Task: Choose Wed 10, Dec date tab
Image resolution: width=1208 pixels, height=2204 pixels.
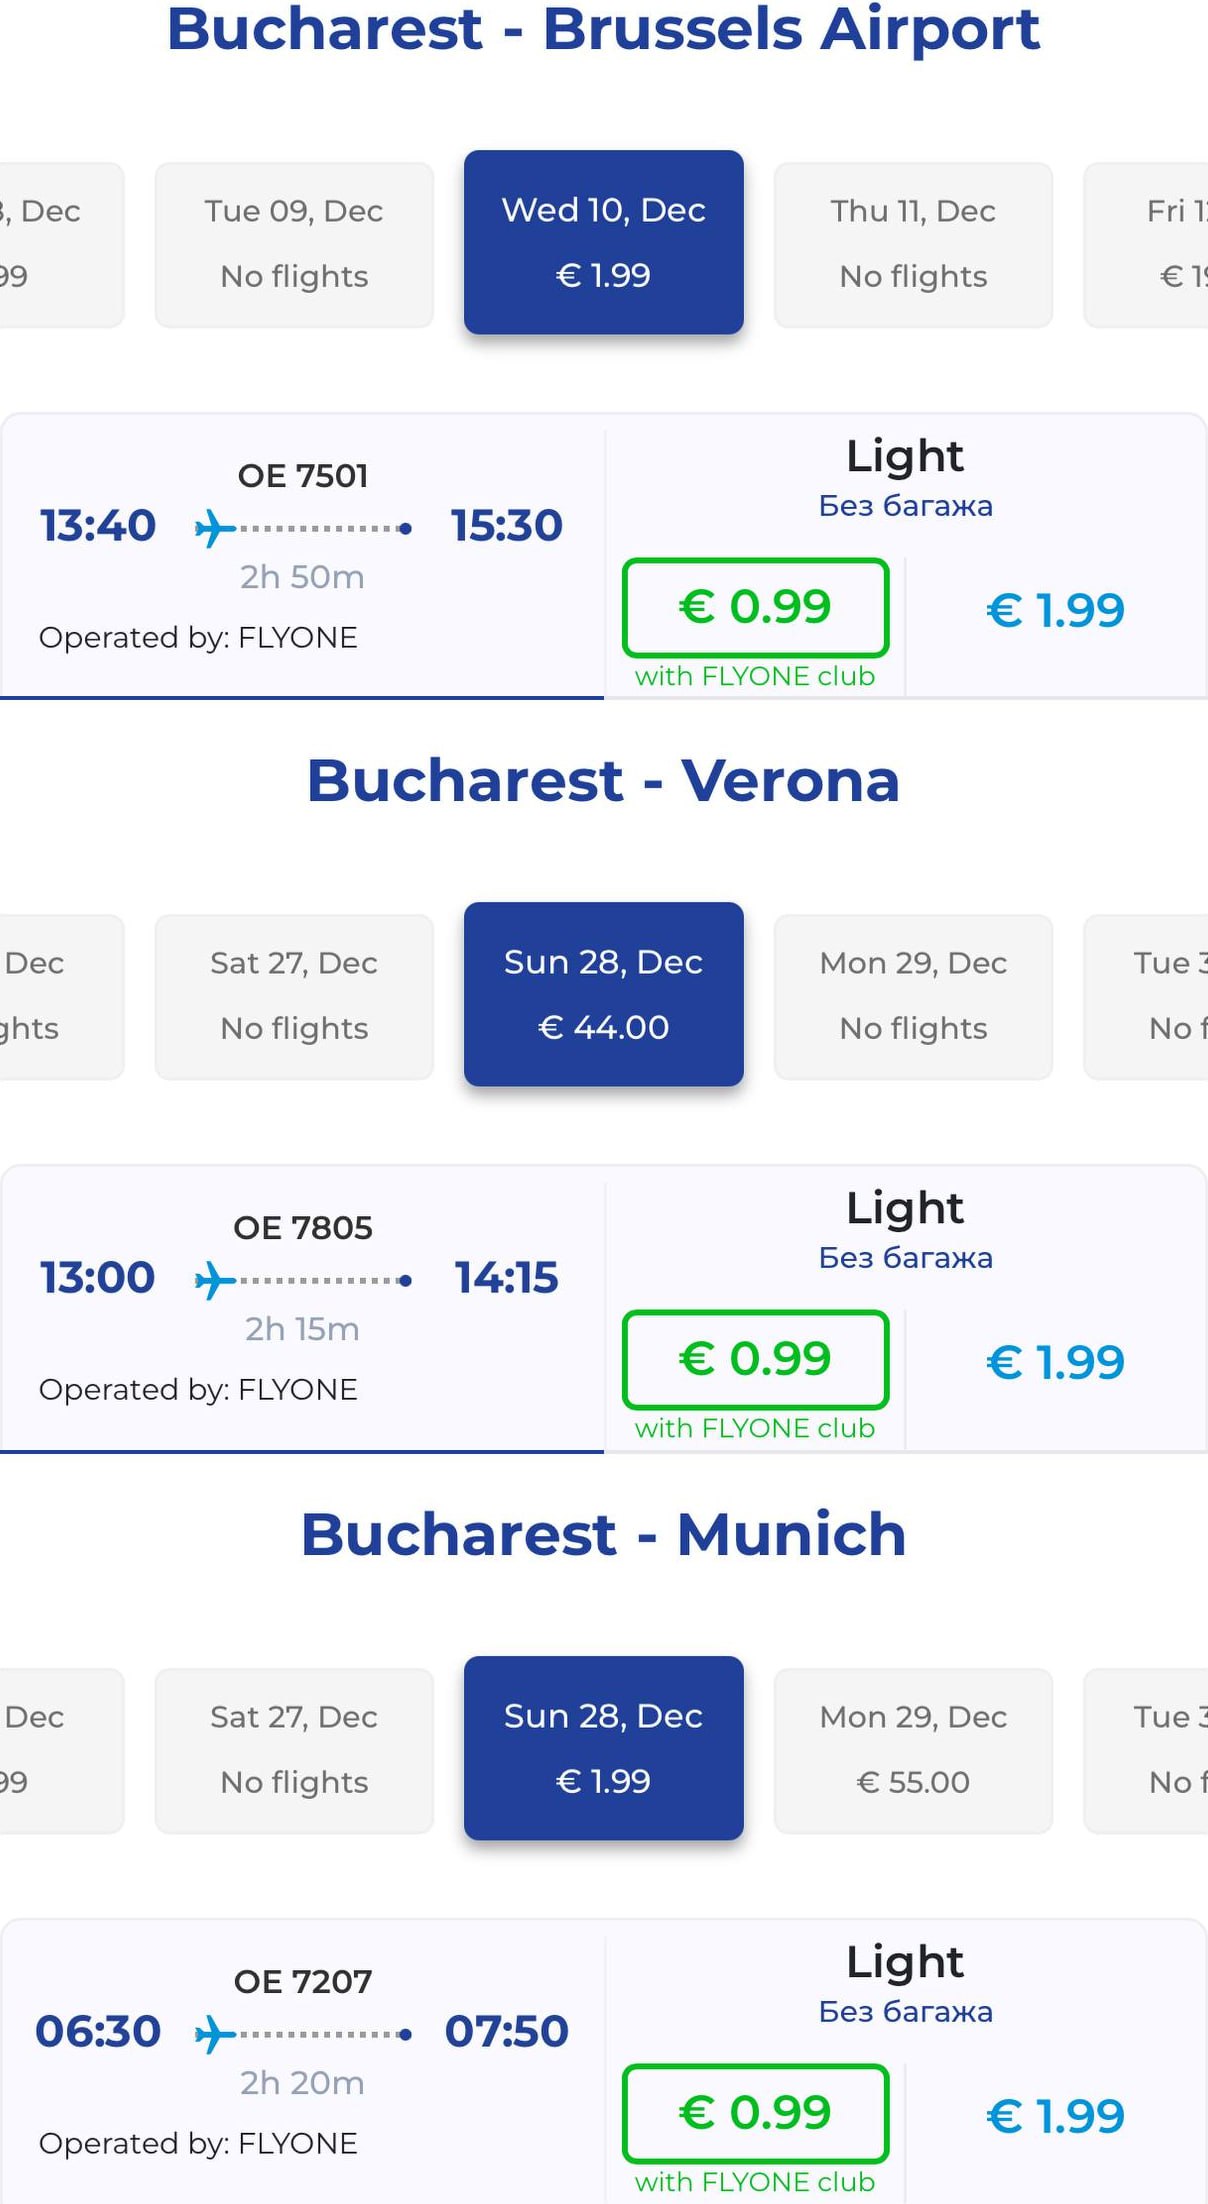Action: 603,242
